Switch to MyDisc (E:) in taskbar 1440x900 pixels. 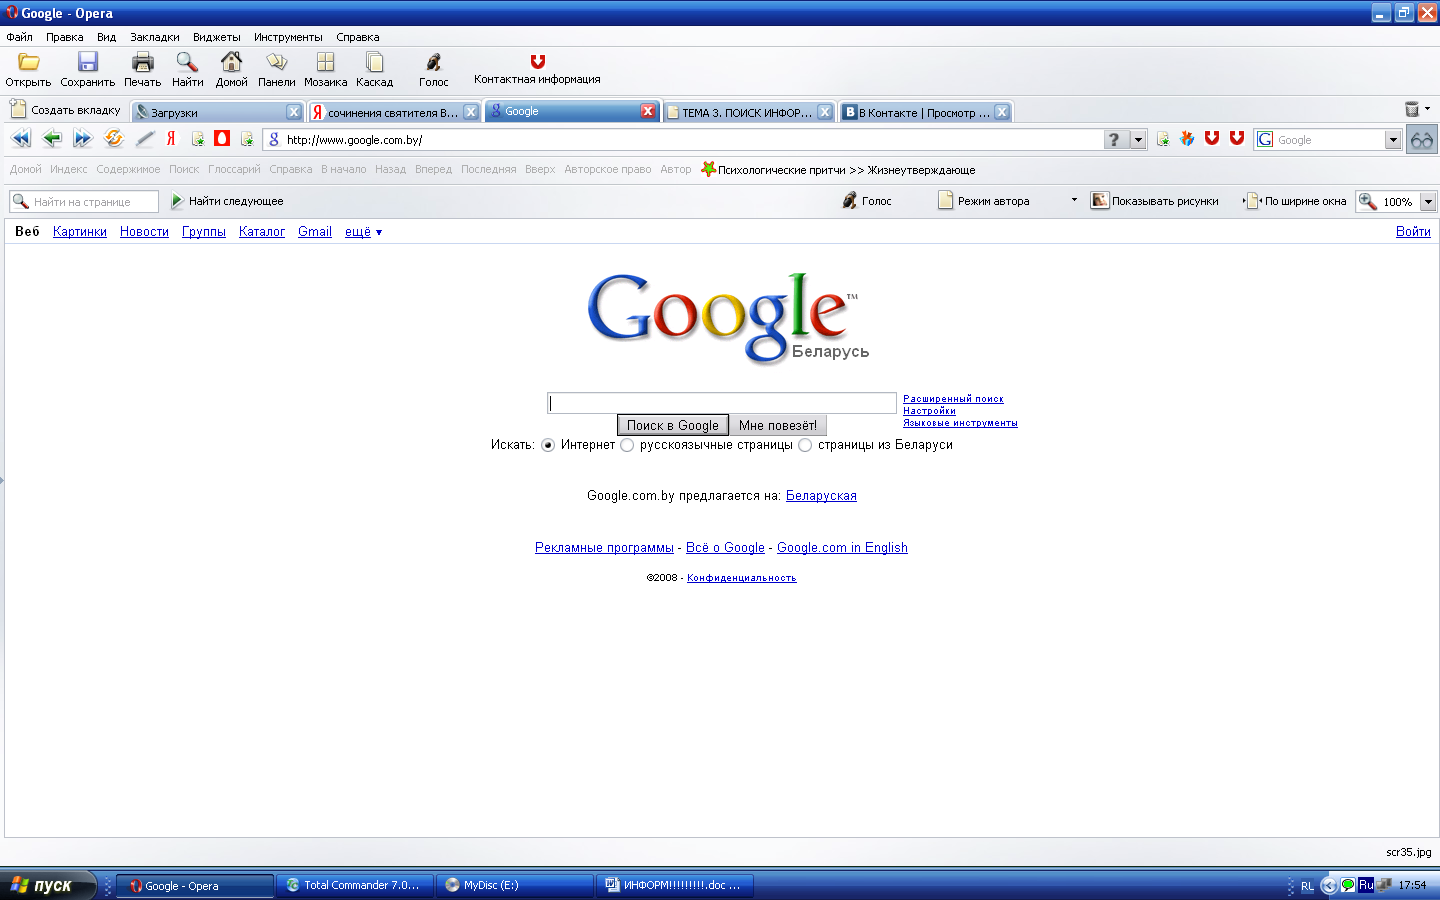515,885
